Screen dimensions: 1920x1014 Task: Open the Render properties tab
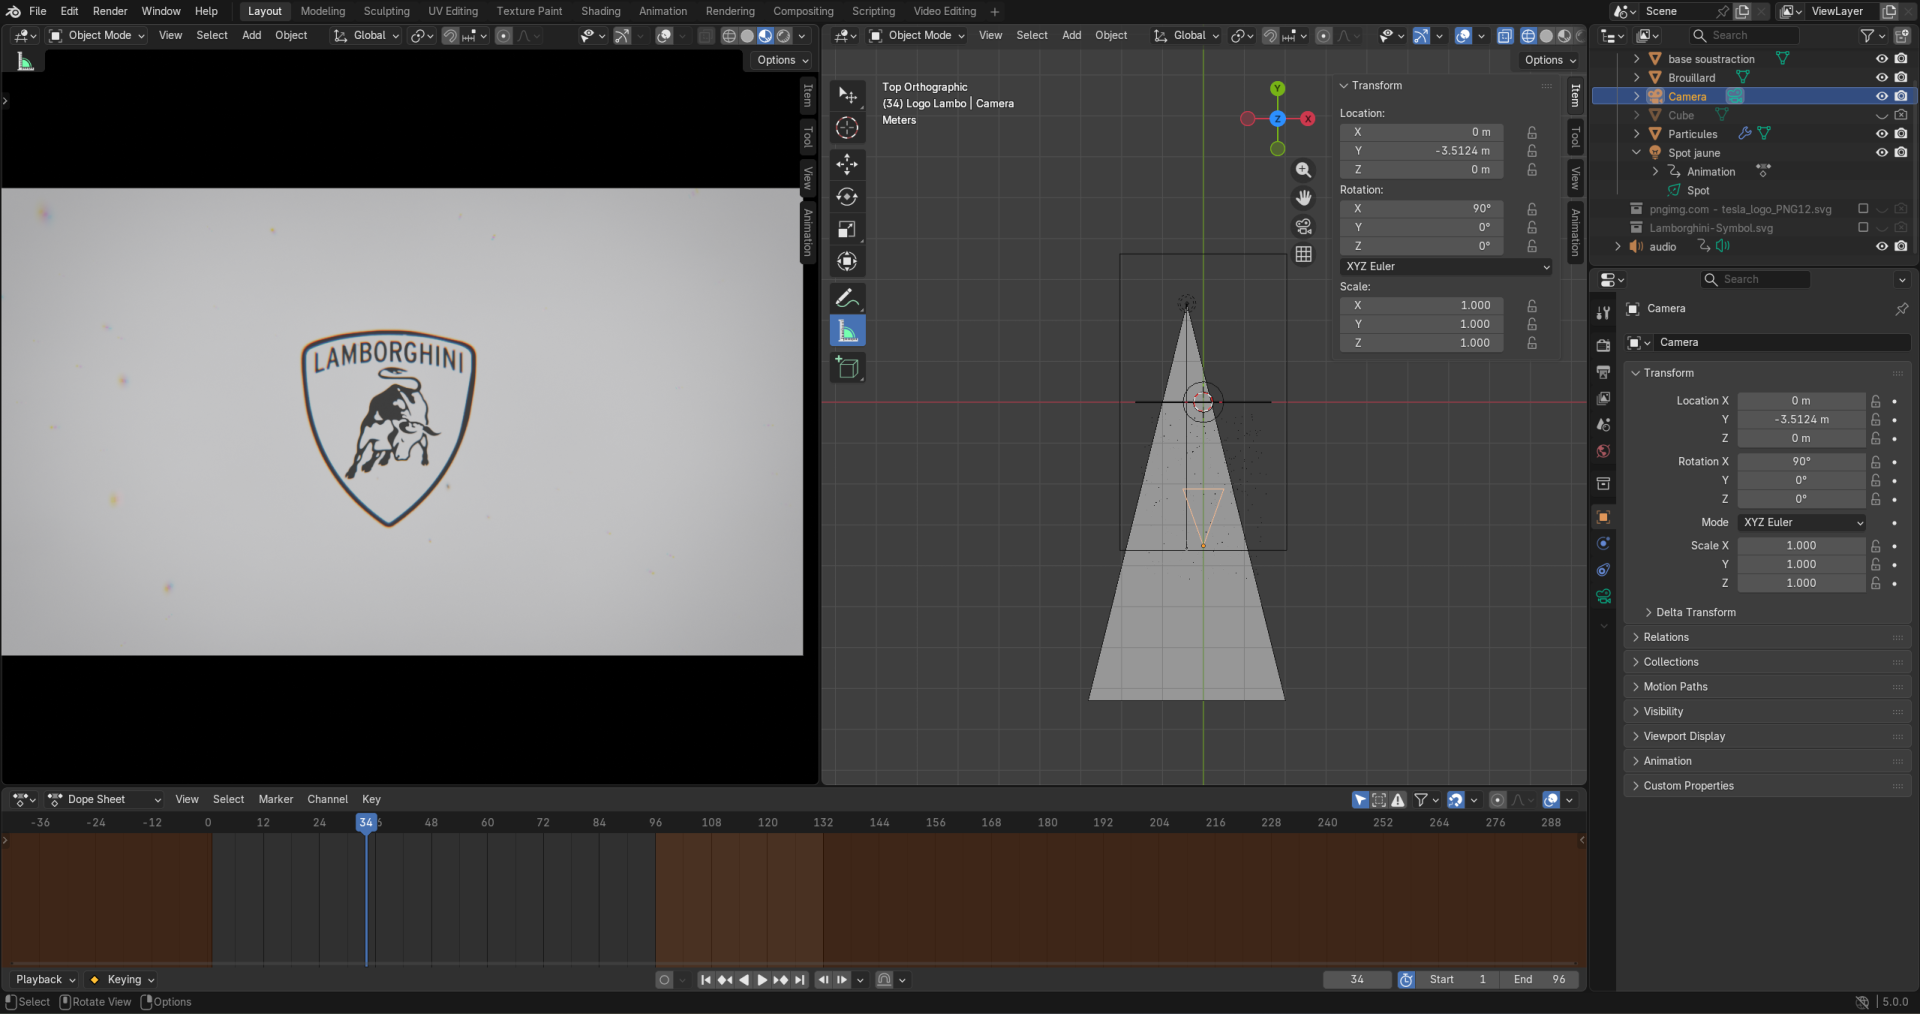coord(1603,345)
